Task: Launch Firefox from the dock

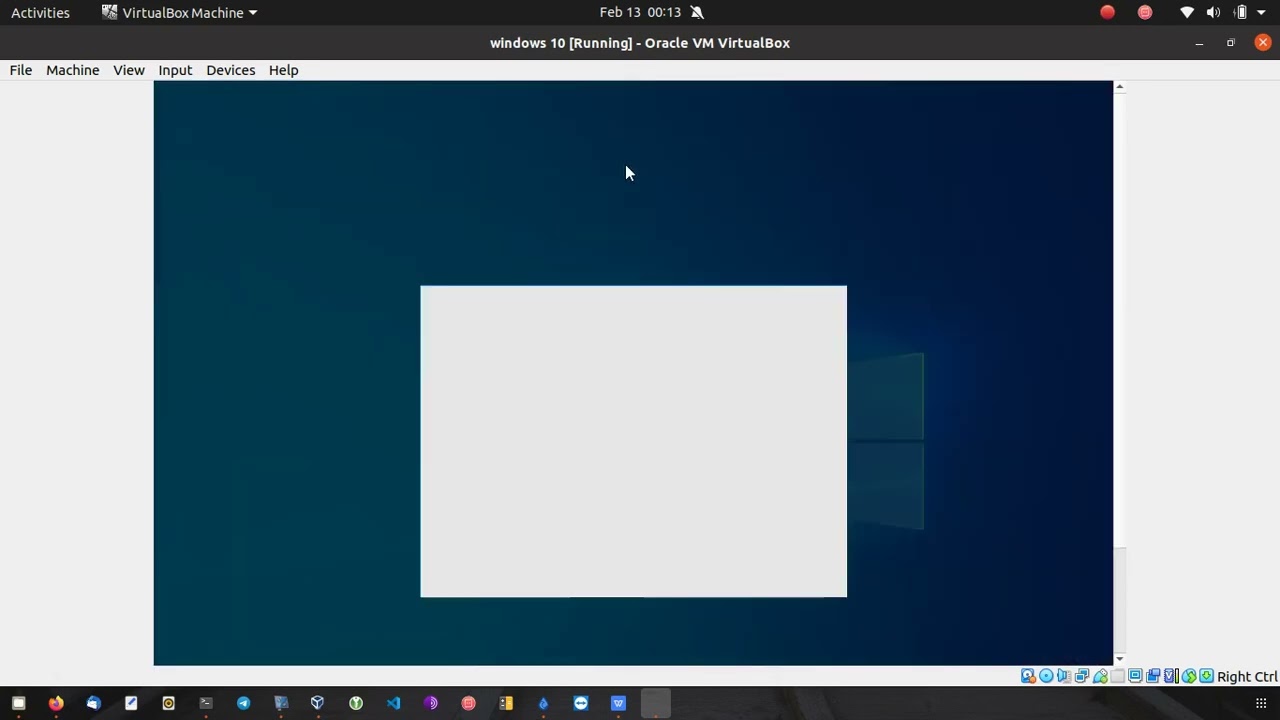Action: click(56, 703)
